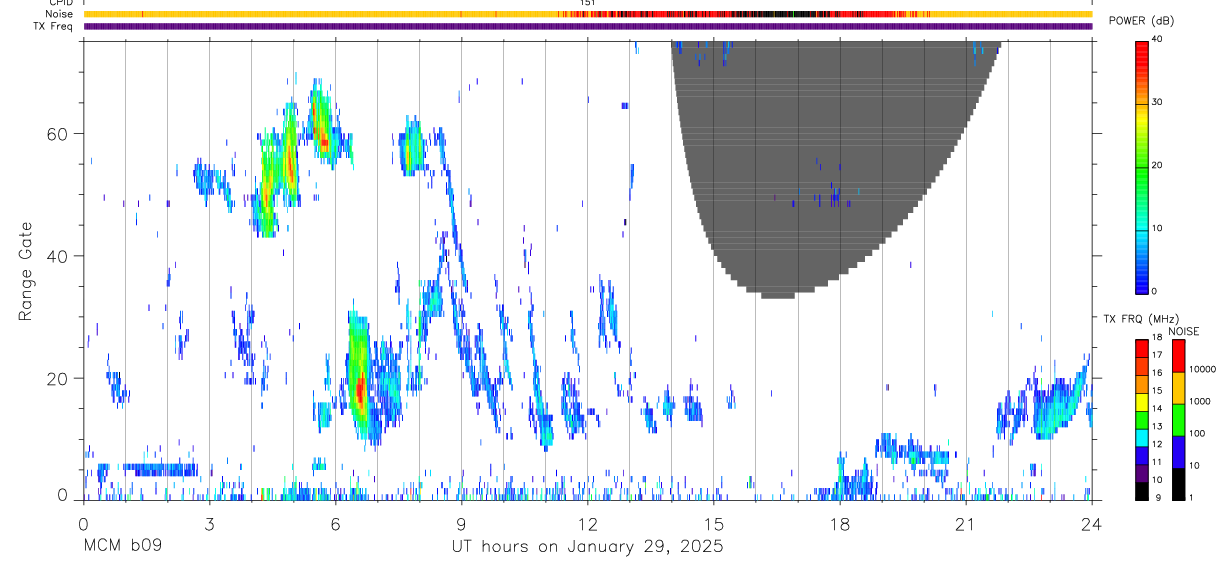Click the purple TX Freq strip

(587, 26)
